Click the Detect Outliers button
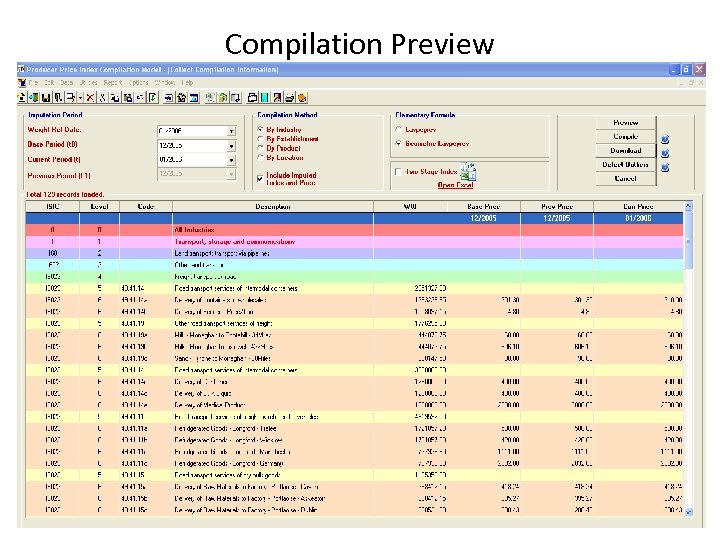This screenshot has height=540, width=720. pos(625,164)
